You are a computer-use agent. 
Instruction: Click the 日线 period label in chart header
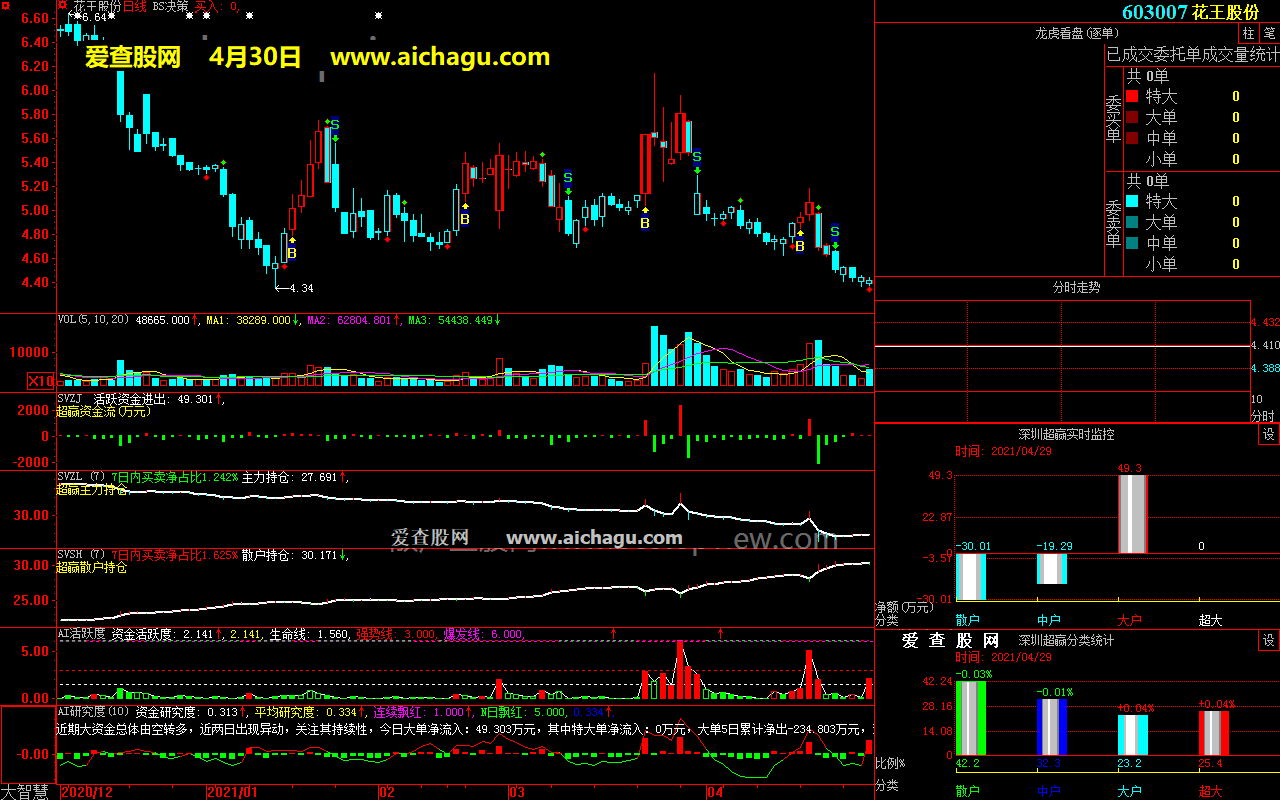coord(135,6)
